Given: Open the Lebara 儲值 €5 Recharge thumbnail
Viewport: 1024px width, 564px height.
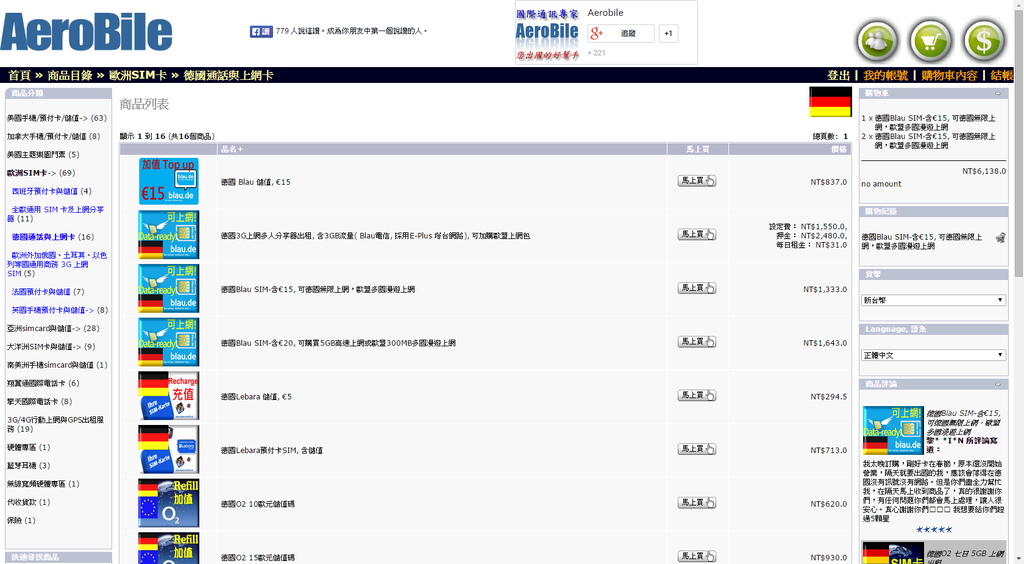Looking at the screenshot, I should tap(168, 396).
